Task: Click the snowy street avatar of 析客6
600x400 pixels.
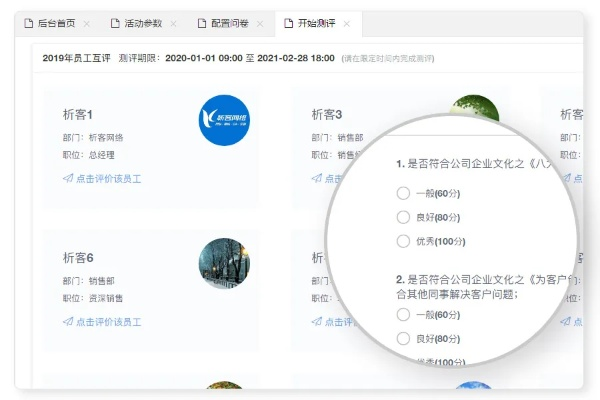Action: [x=224, y=264]
